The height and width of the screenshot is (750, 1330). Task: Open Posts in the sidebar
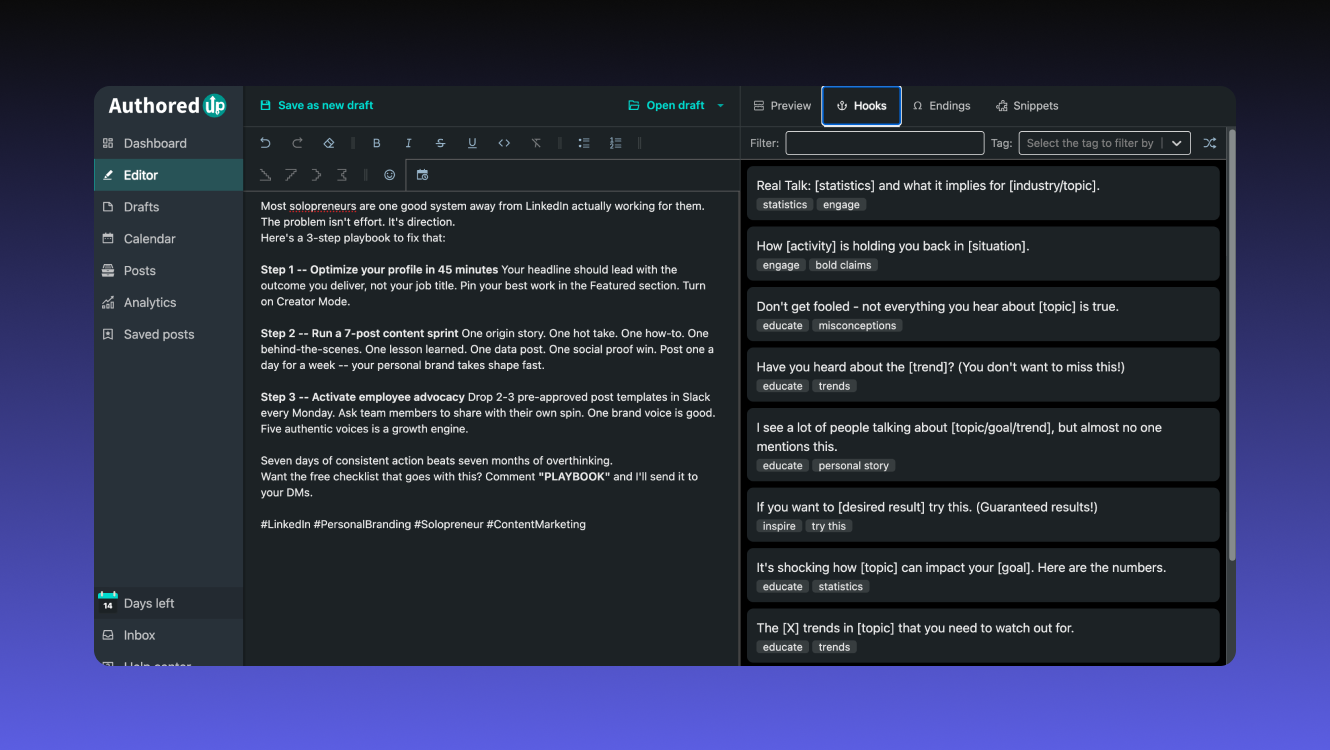pyautogui.click(x=168, y=271)
